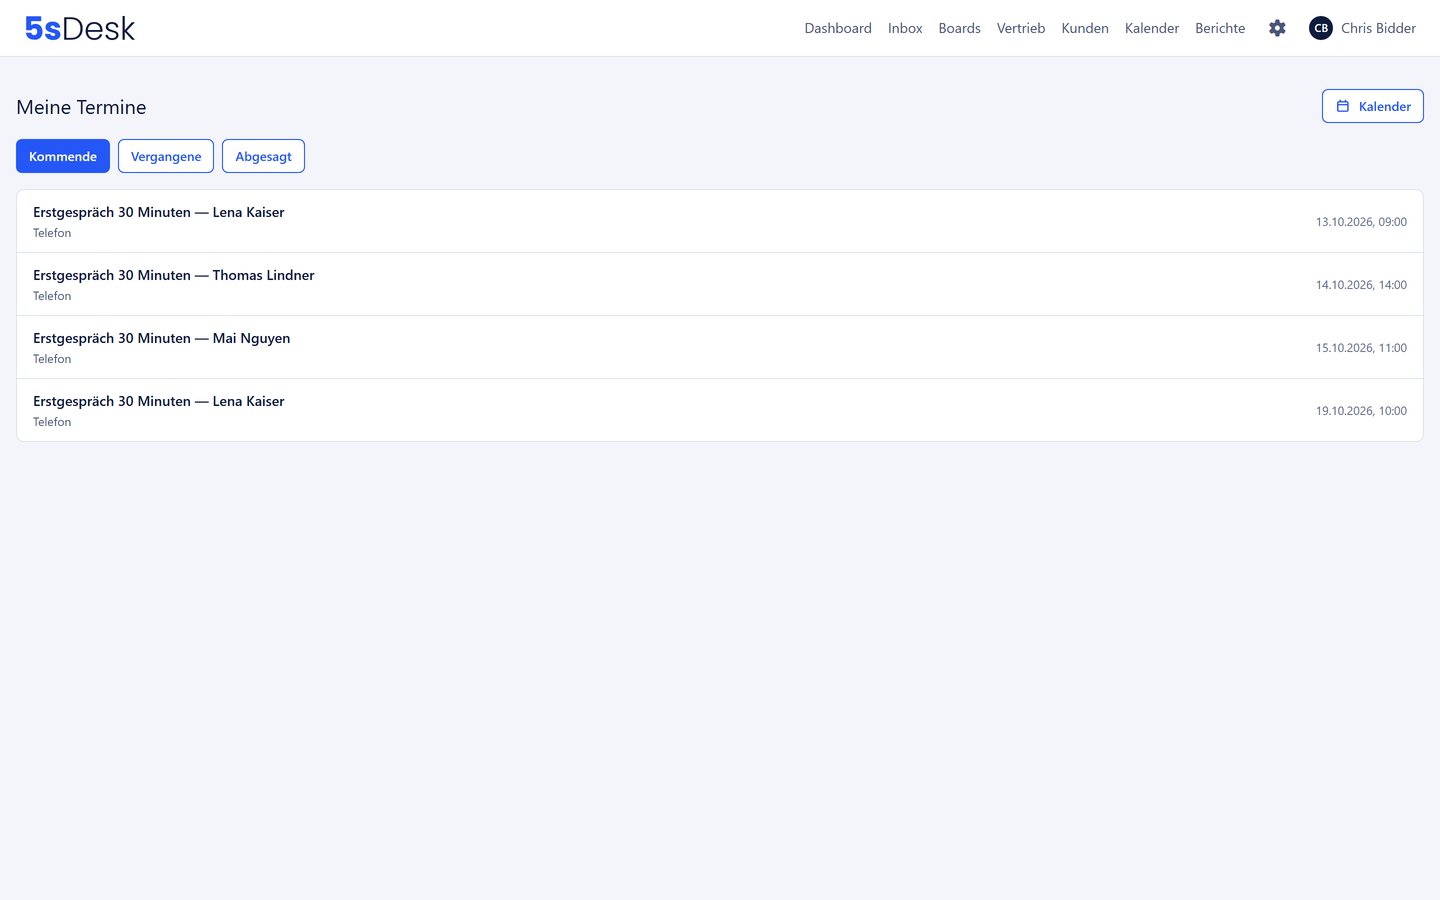
Task: Open settings via the gear icon
Action: point(1277,28)
